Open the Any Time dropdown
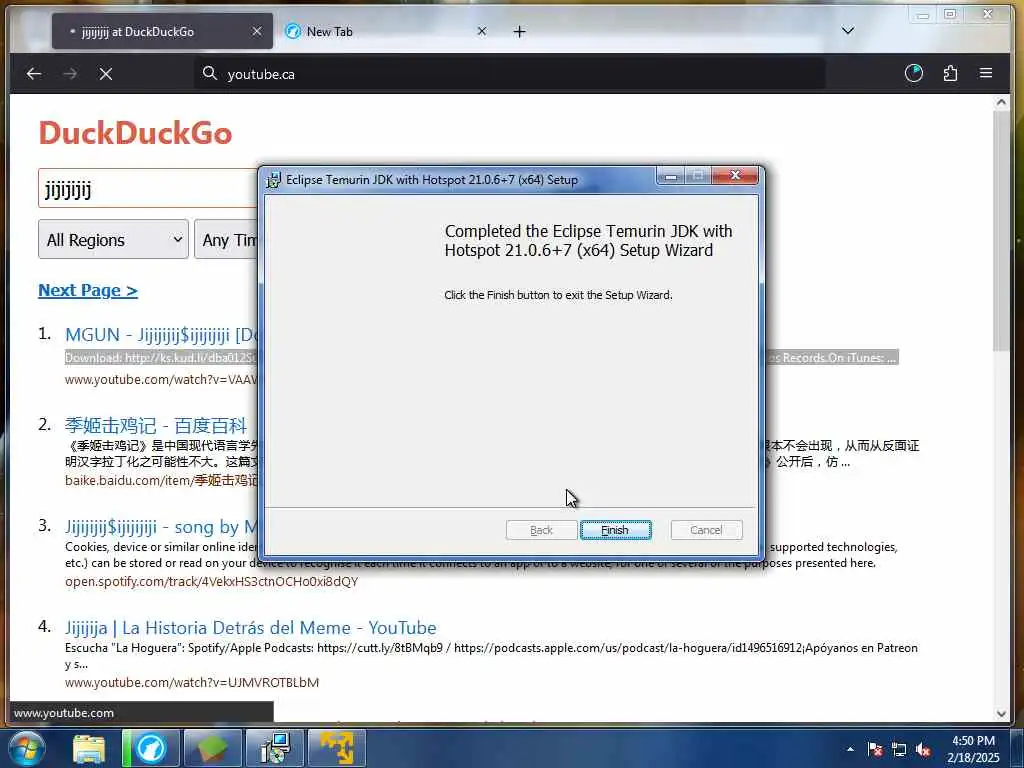 coord(227,240)
